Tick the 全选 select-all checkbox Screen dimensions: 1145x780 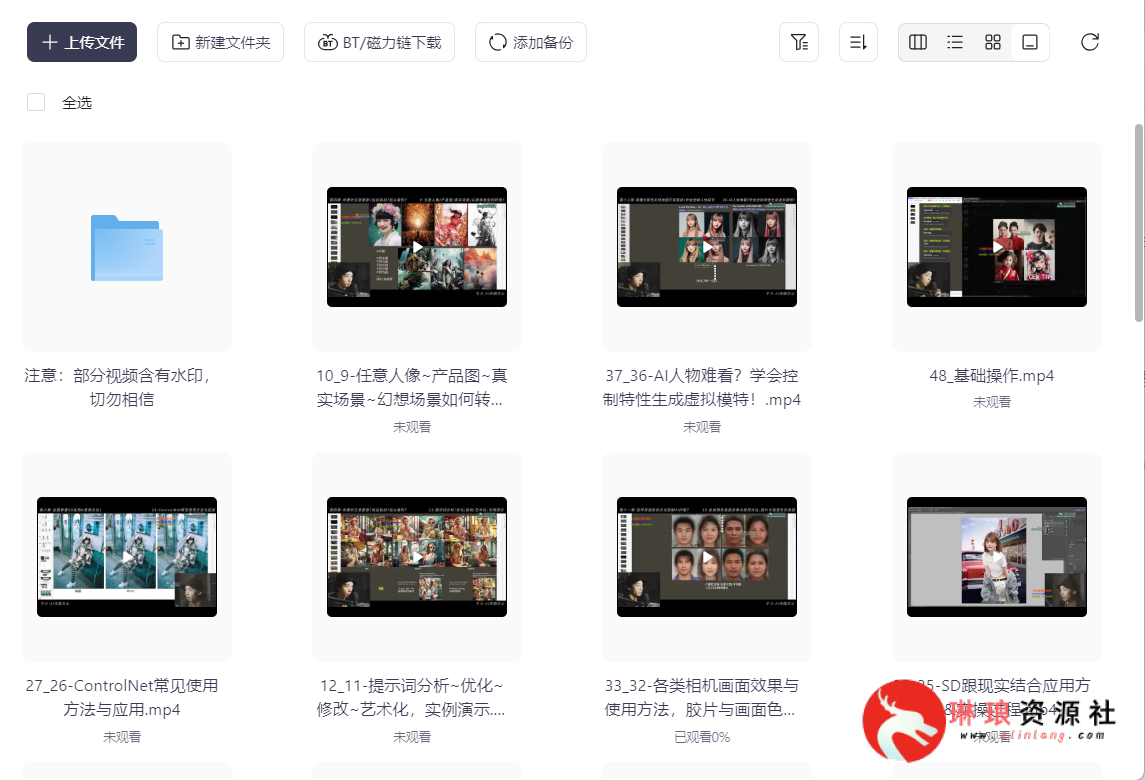pos(36,102)
